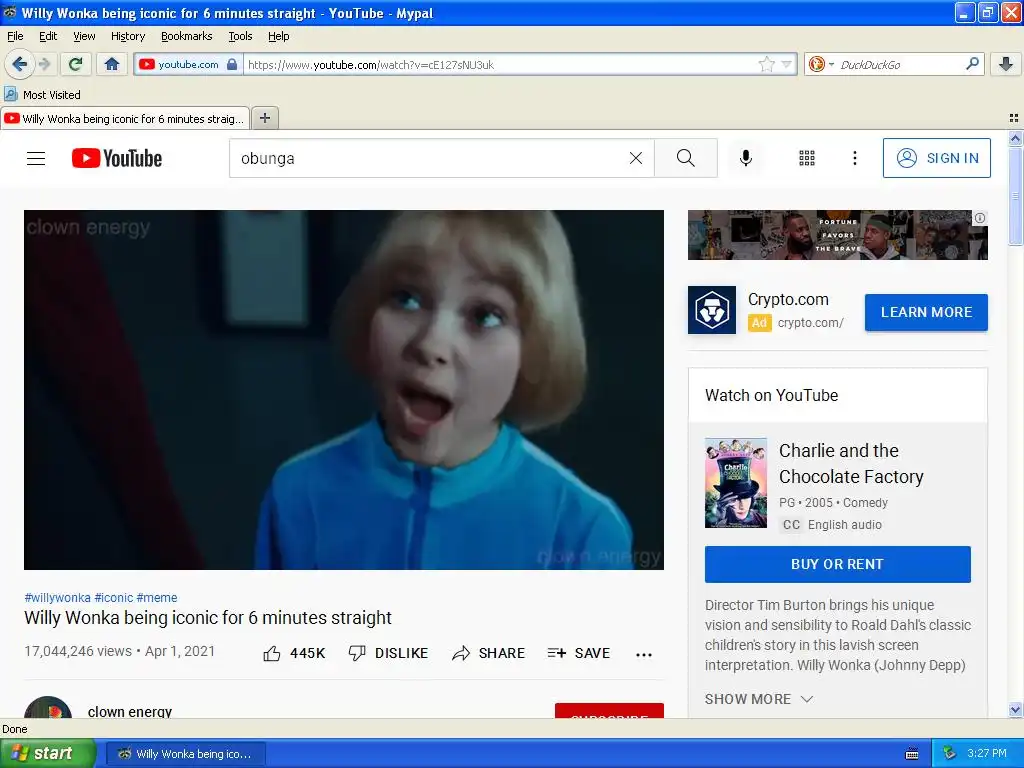Select the Willy Wonka taskbar window button
The height and width of the screenshot is (768, 1024).
pyautogui.click(x=186, y=754)
